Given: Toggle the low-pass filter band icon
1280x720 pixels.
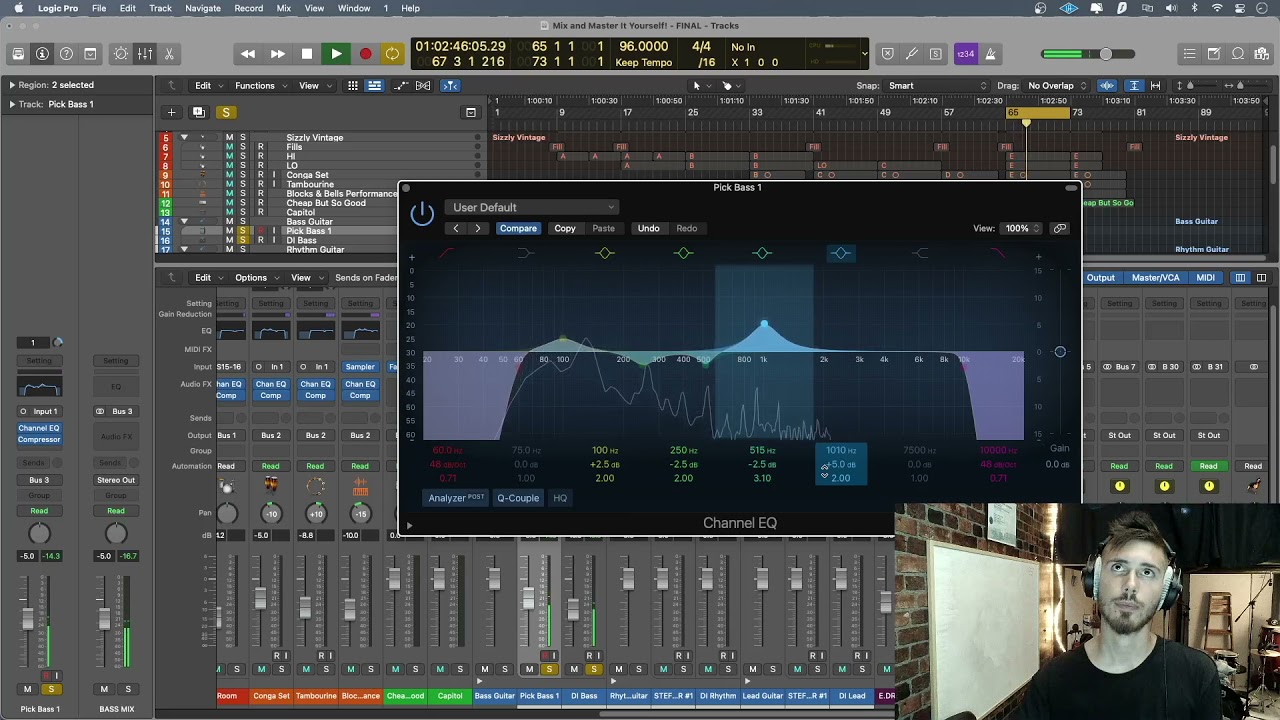Looking at the screenshot, I should pyautogui.click(x=998, y=253).
